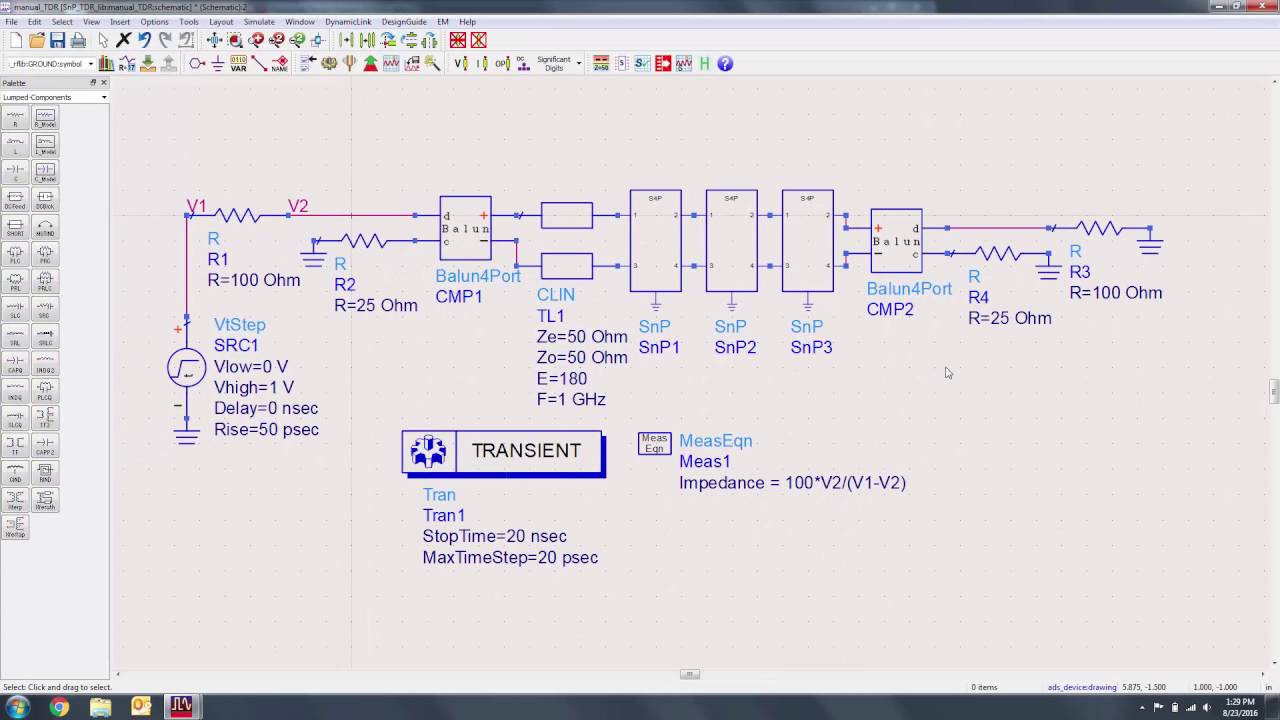Image resolution: width=1280 pixels, height=720 pixels.
Task: Open Chrome from the taskbar
Action: coord(59,707)
